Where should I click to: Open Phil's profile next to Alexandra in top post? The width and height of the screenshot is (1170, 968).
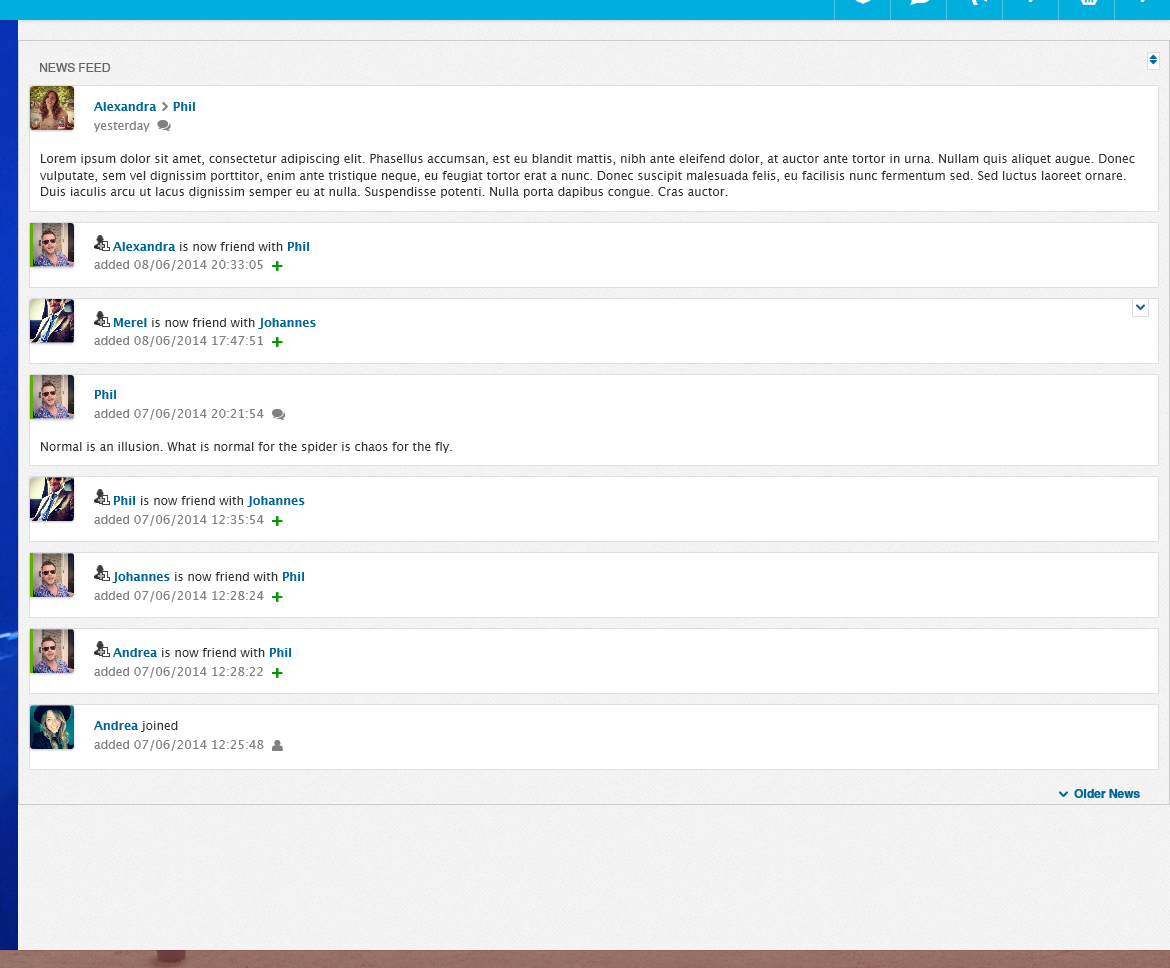click(184, 107)
